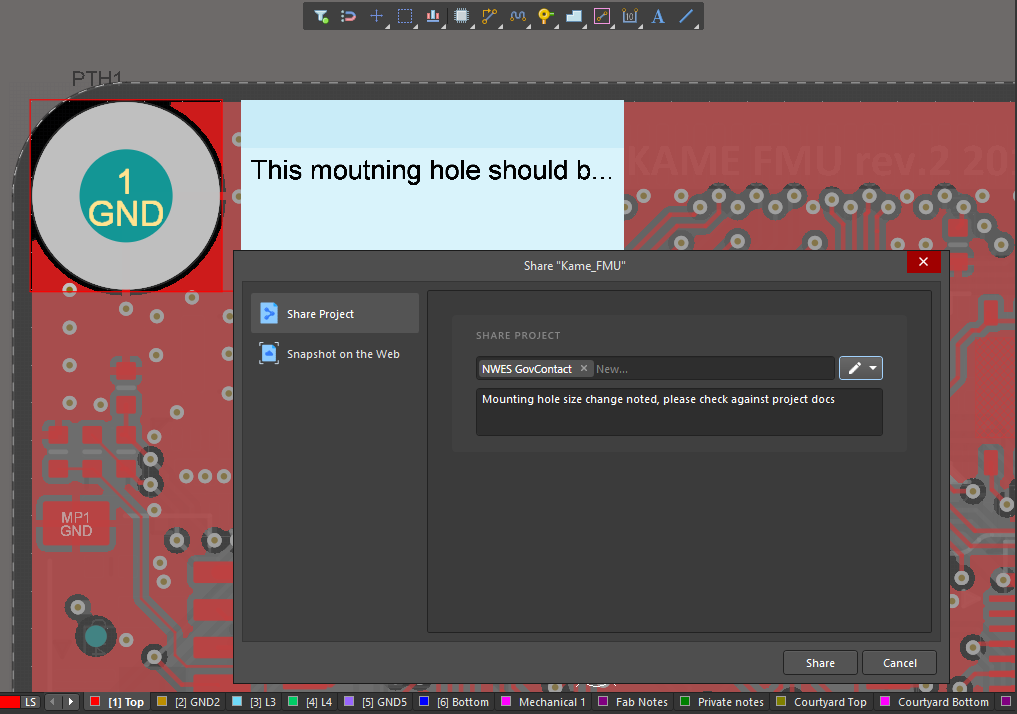
Task: Click the PTH1 designator label
Action: click(97, 78)
